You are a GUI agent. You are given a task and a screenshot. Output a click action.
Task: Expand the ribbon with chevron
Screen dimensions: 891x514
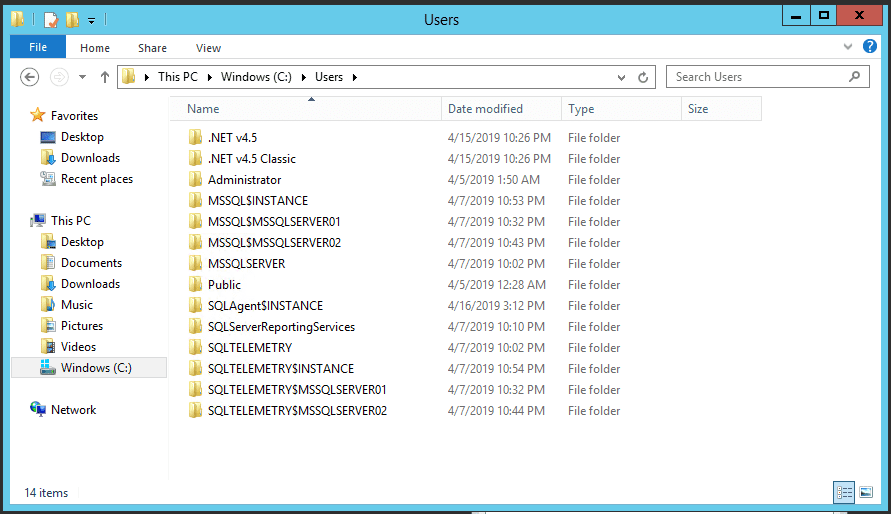pyautogui.click(x=849, y=47)
